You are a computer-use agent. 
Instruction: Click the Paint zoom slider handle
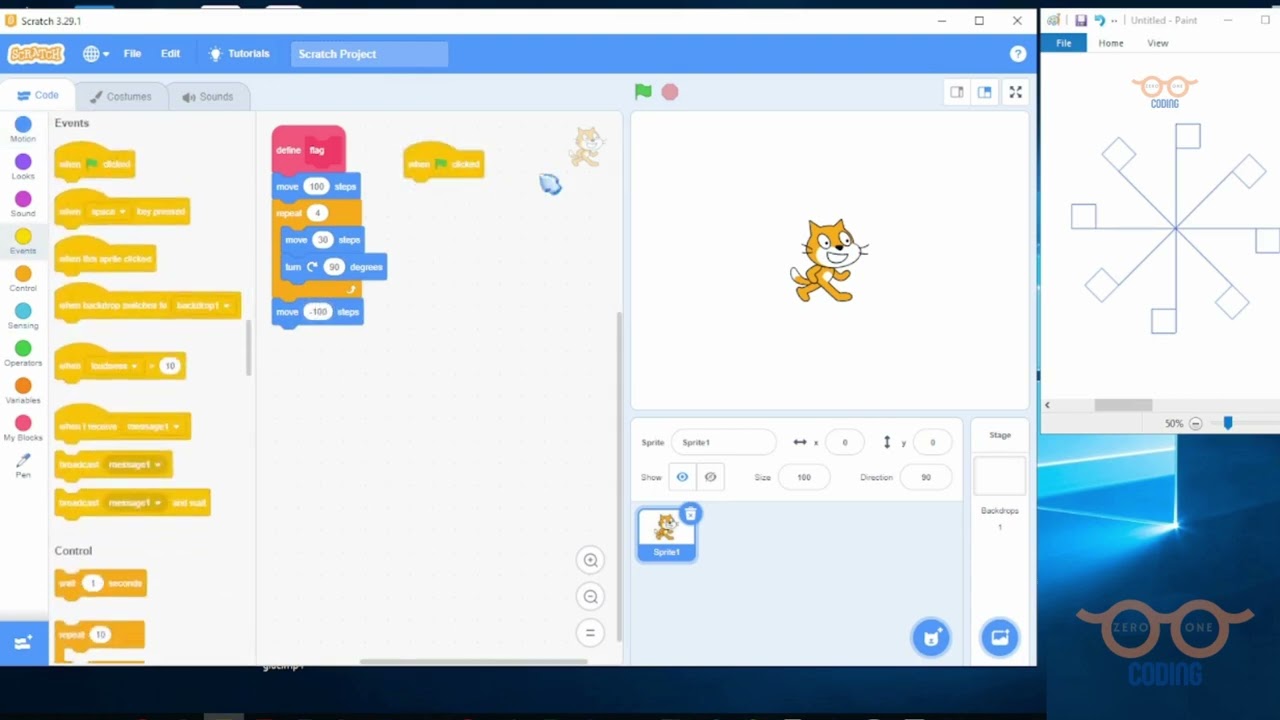(x=1228, y=423)
